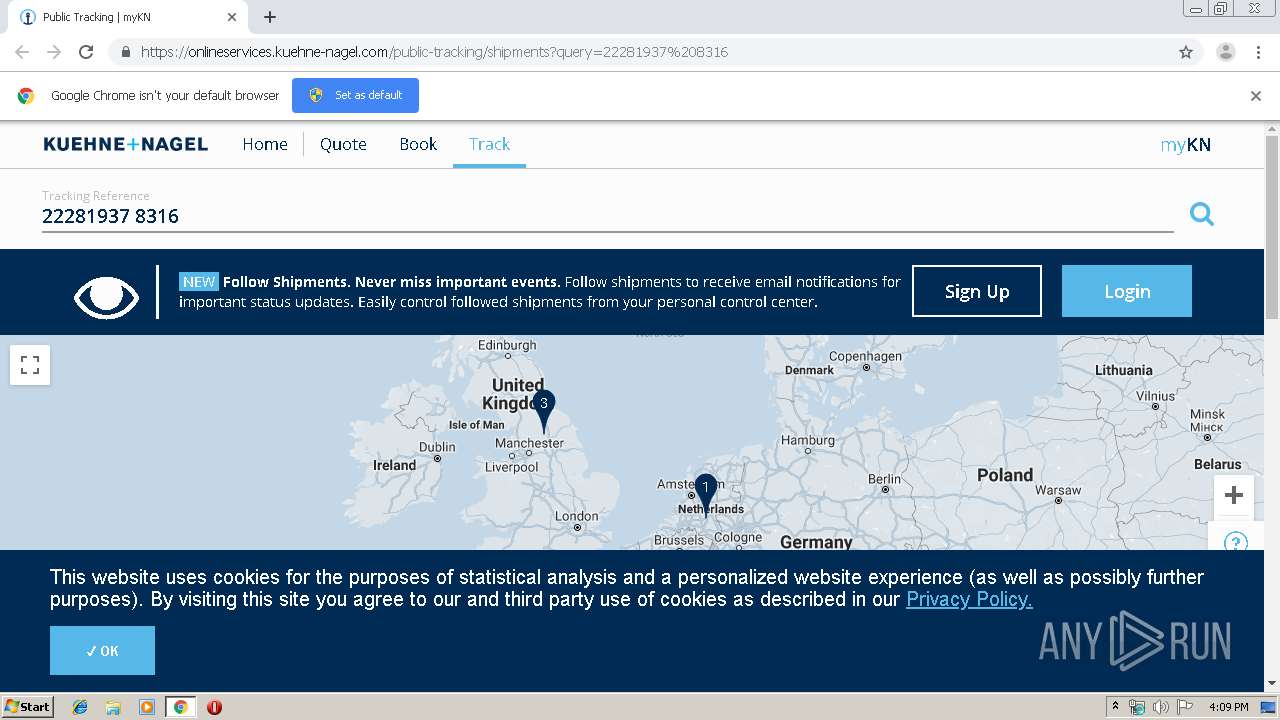1280x720 pixels.
Task: Accept cookies with OK button
Action: click(x=102, y=651)
